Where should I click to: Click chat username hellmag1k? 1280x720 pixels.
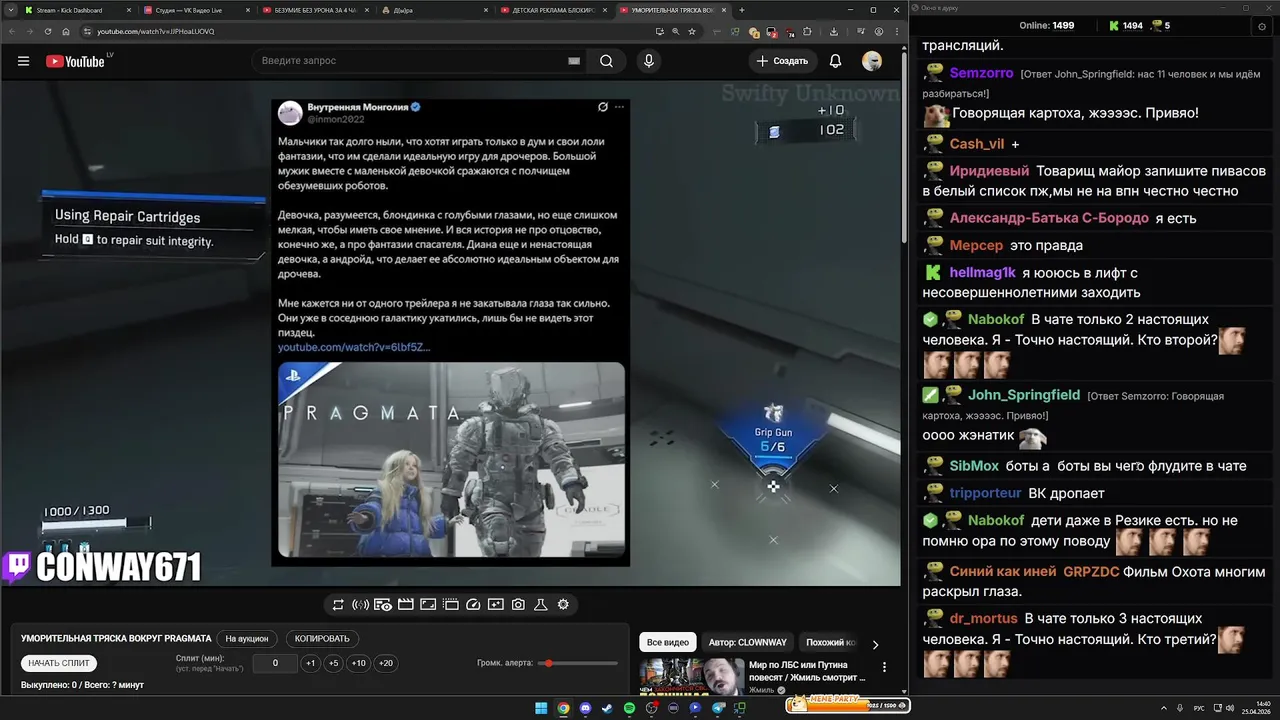pos(982,272)
